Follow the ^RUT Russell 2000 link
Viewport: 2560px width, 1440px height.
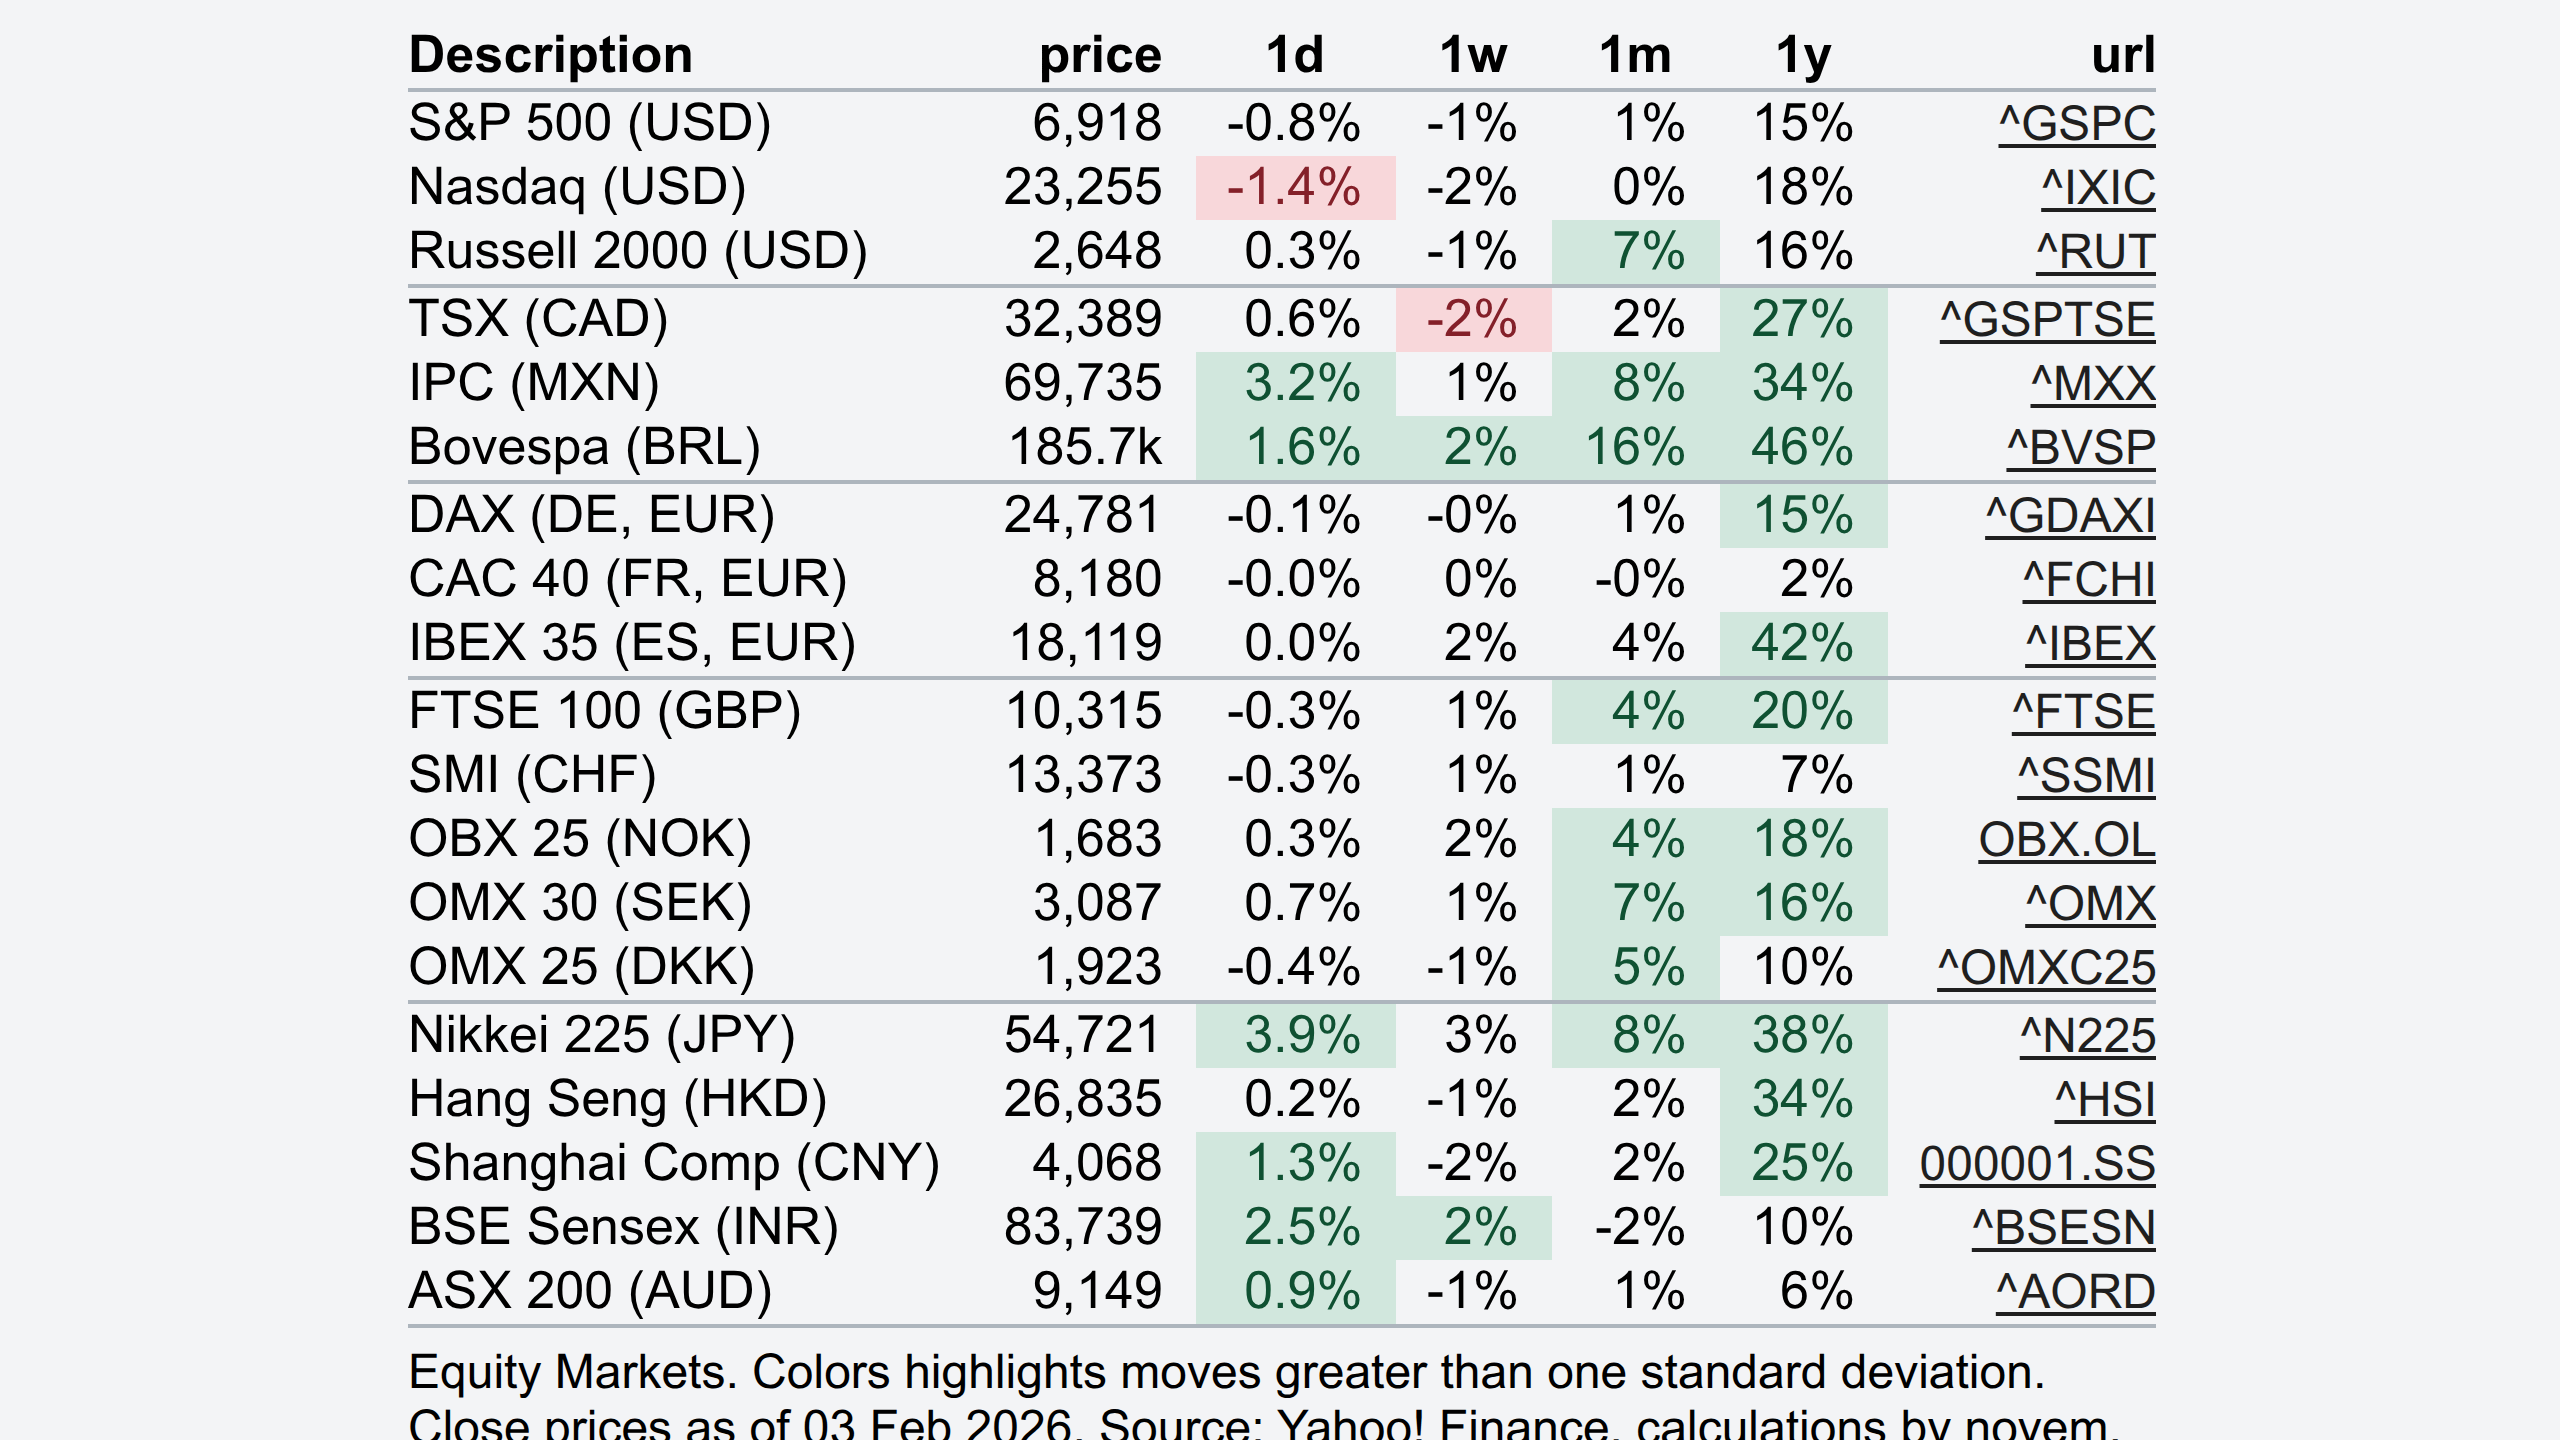click(2096, 252)
